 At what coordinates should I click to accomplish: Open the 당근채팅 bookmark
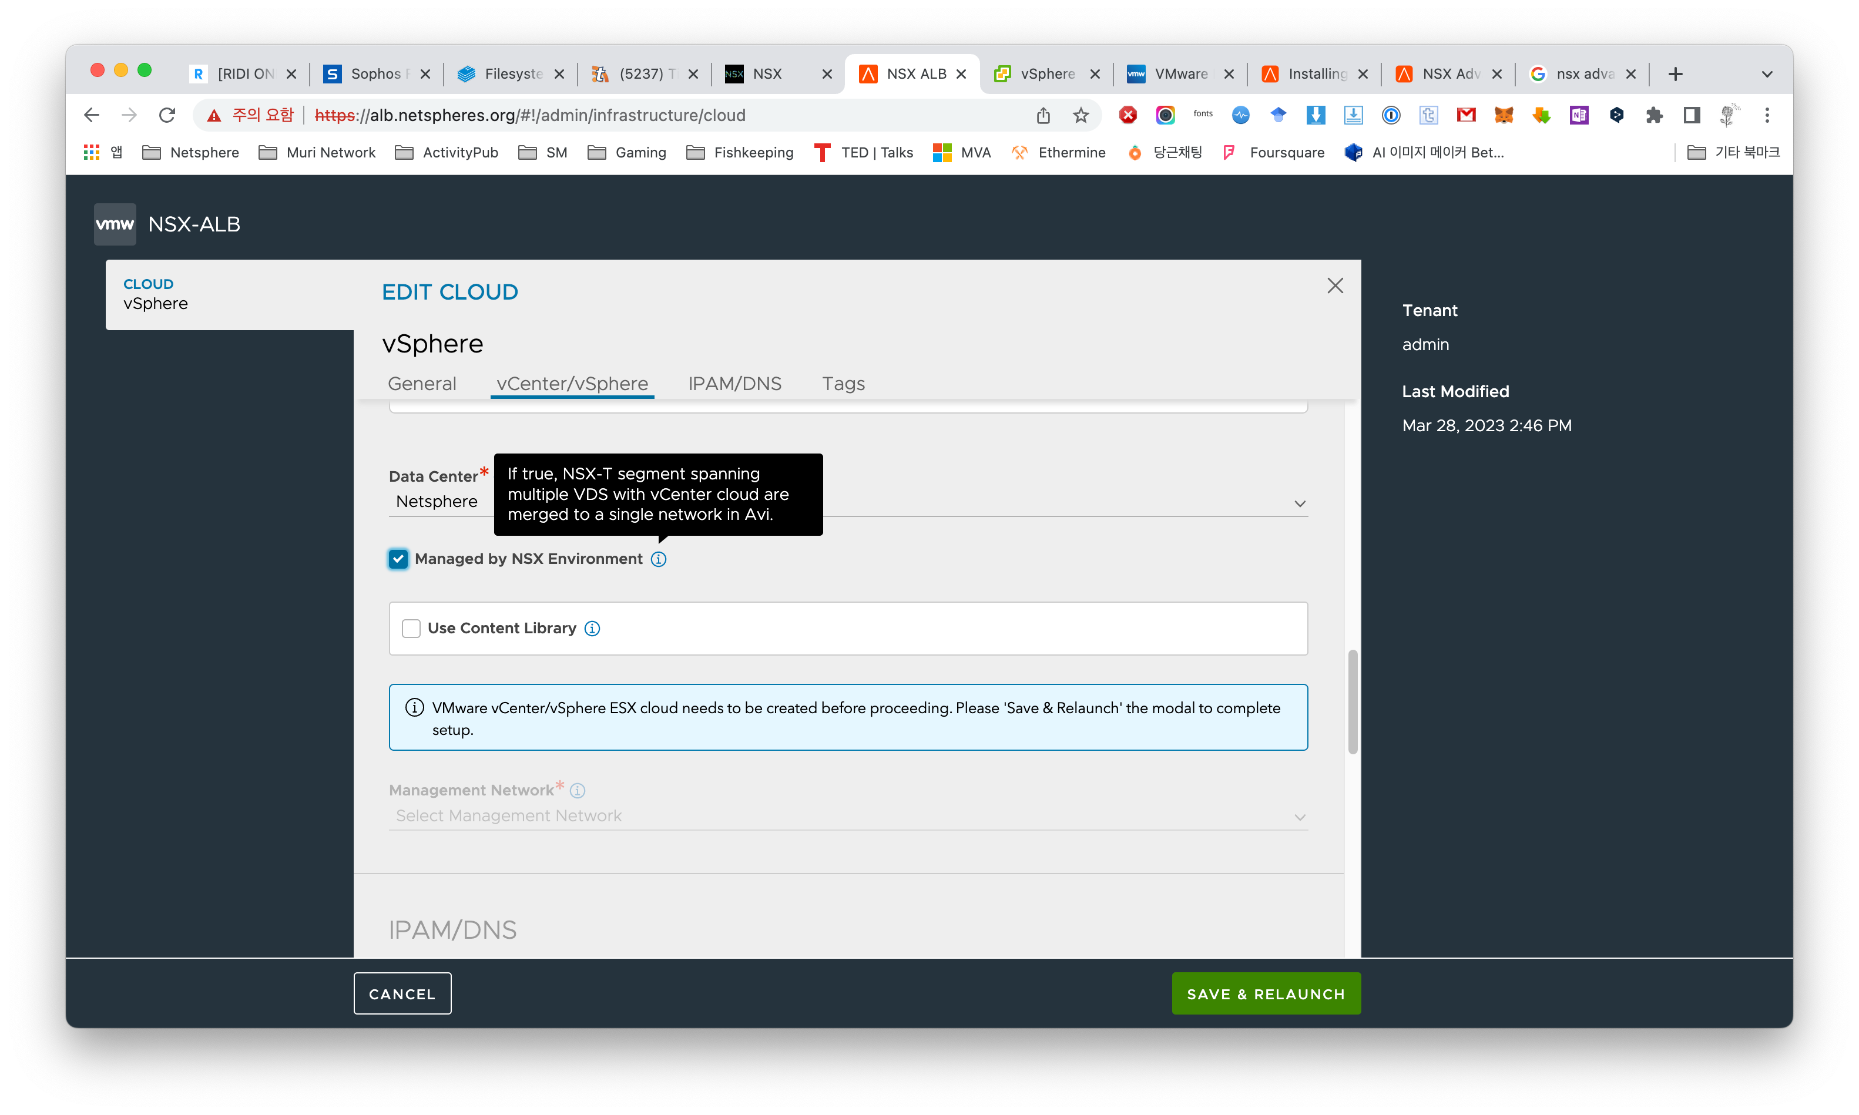point(1164,152)
